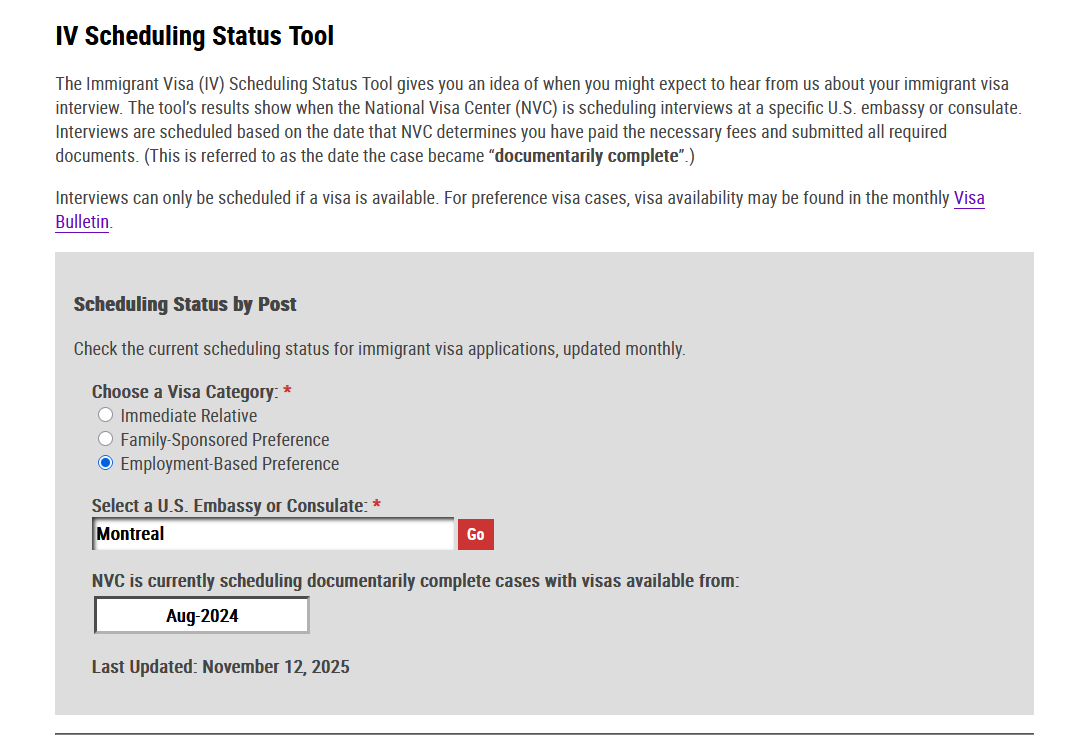Click the Check the current scheduling status sentence
The width and height of the screenshot is (1075, 740).
click(x=379, y=350)
